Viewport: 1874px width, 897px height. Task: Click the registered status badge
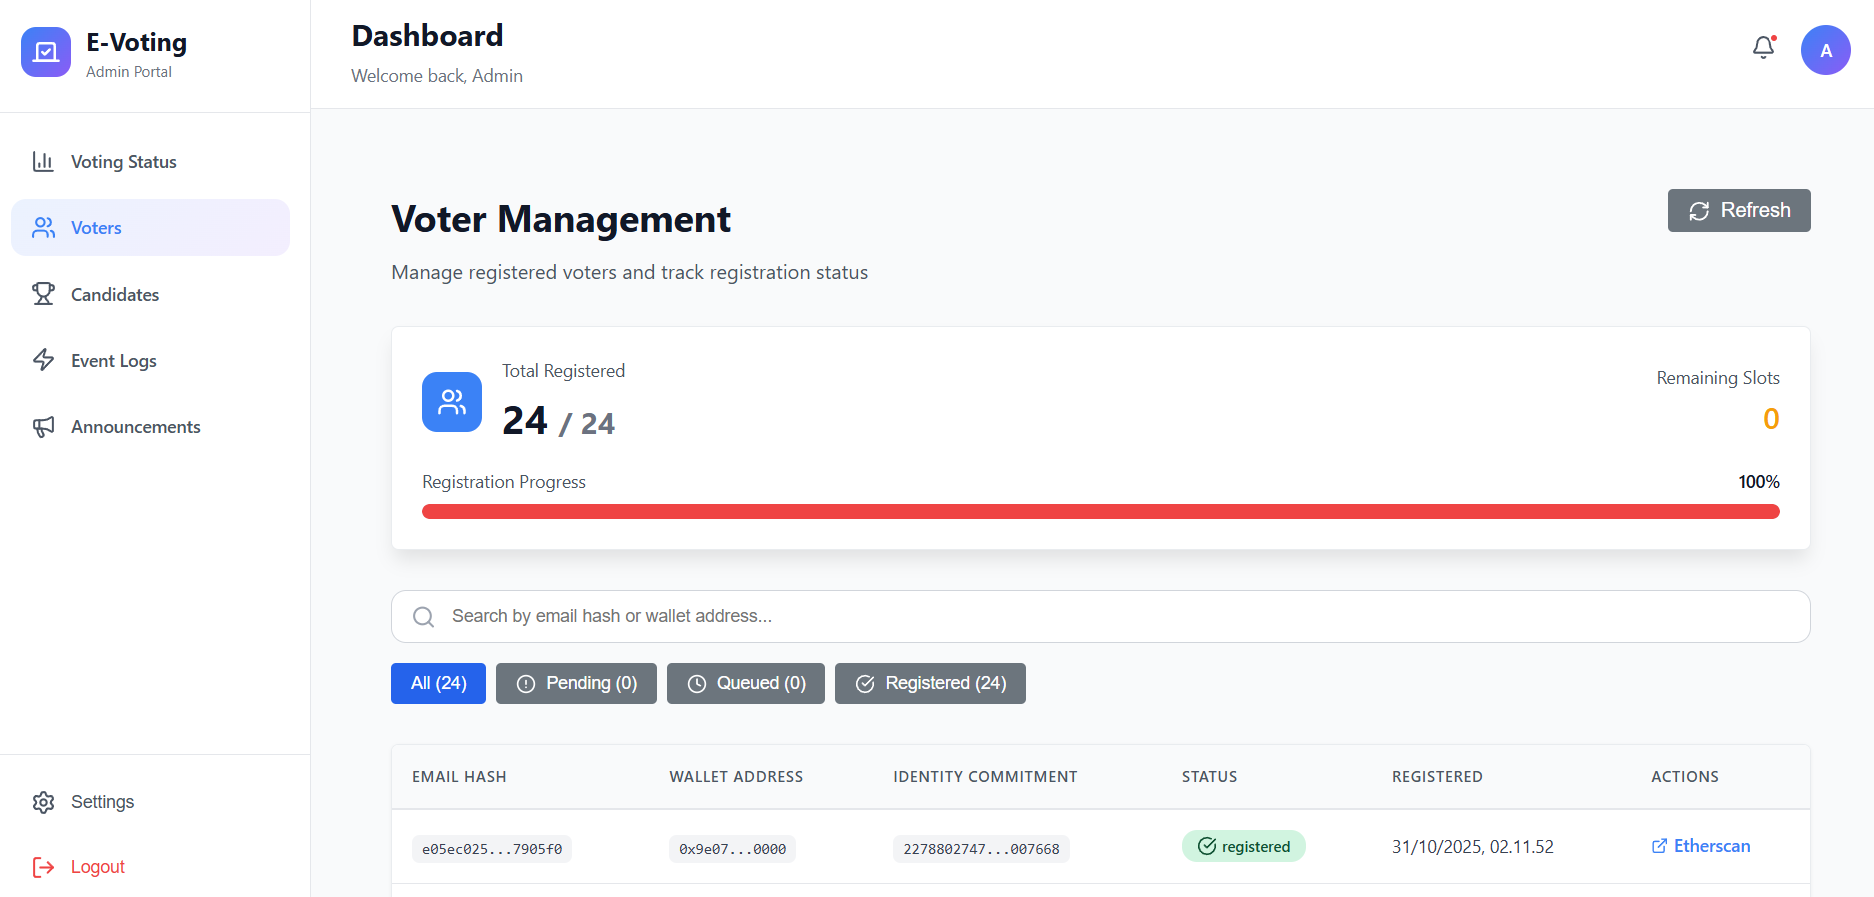pos(1244,846)
